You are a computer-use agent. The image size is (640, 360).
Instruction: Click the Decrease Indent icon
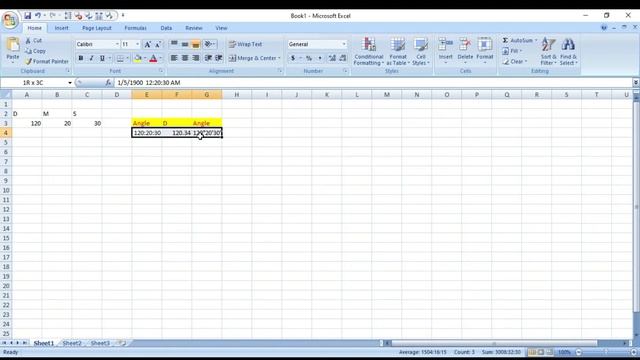point(208,58)
